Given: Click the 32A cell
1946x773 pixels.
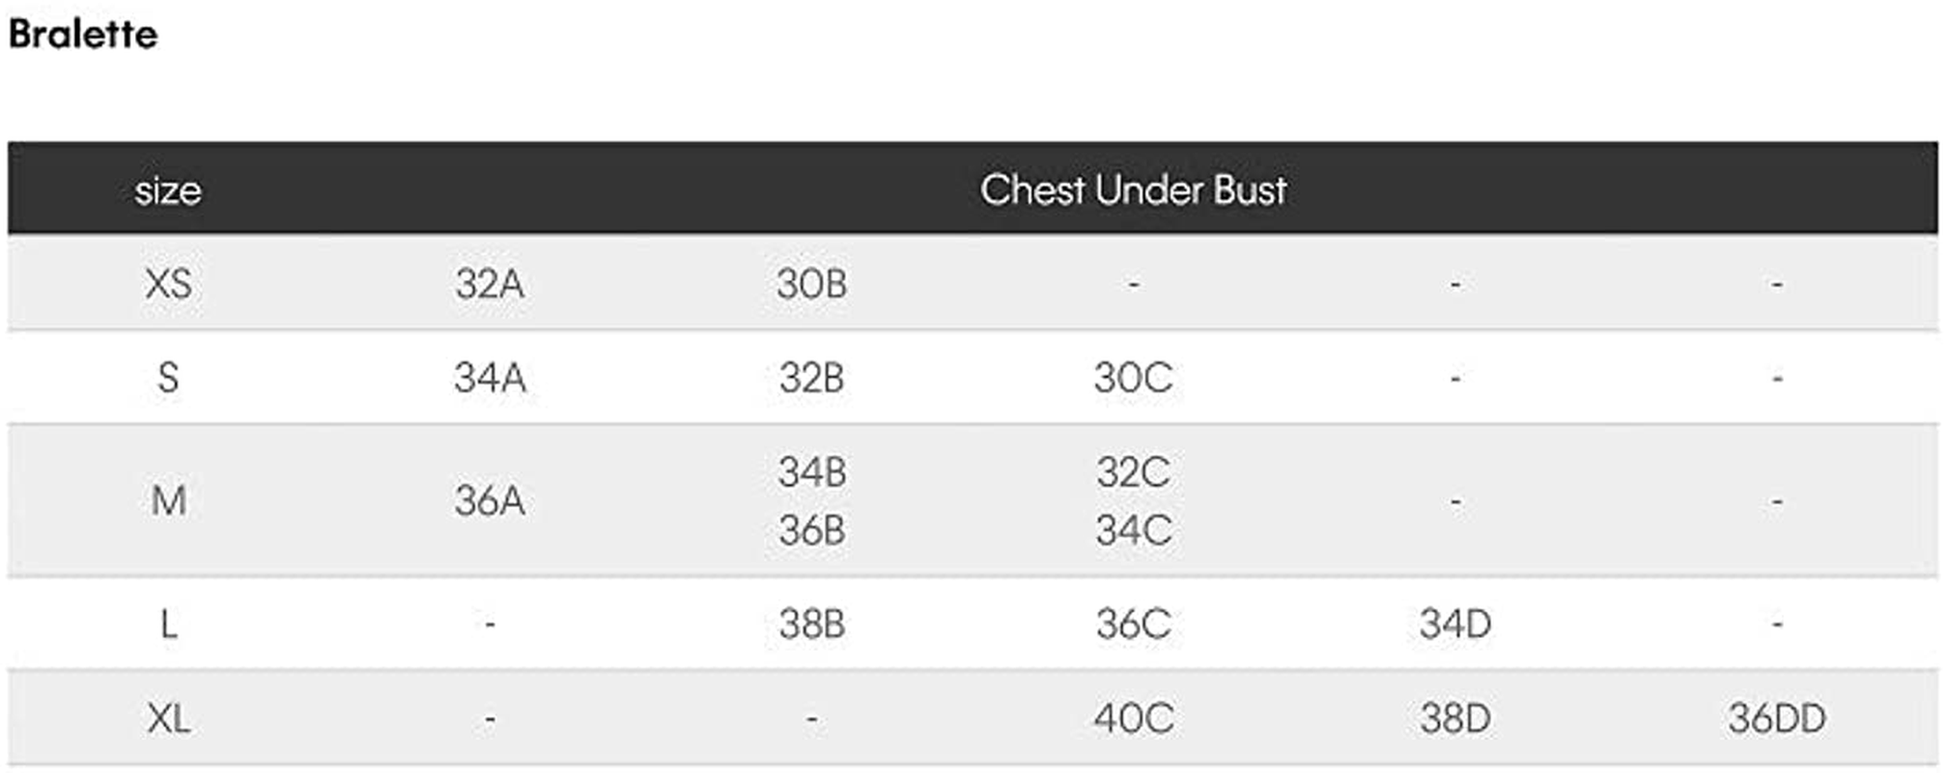Looking at the screenshot, I should coord(489,284).
